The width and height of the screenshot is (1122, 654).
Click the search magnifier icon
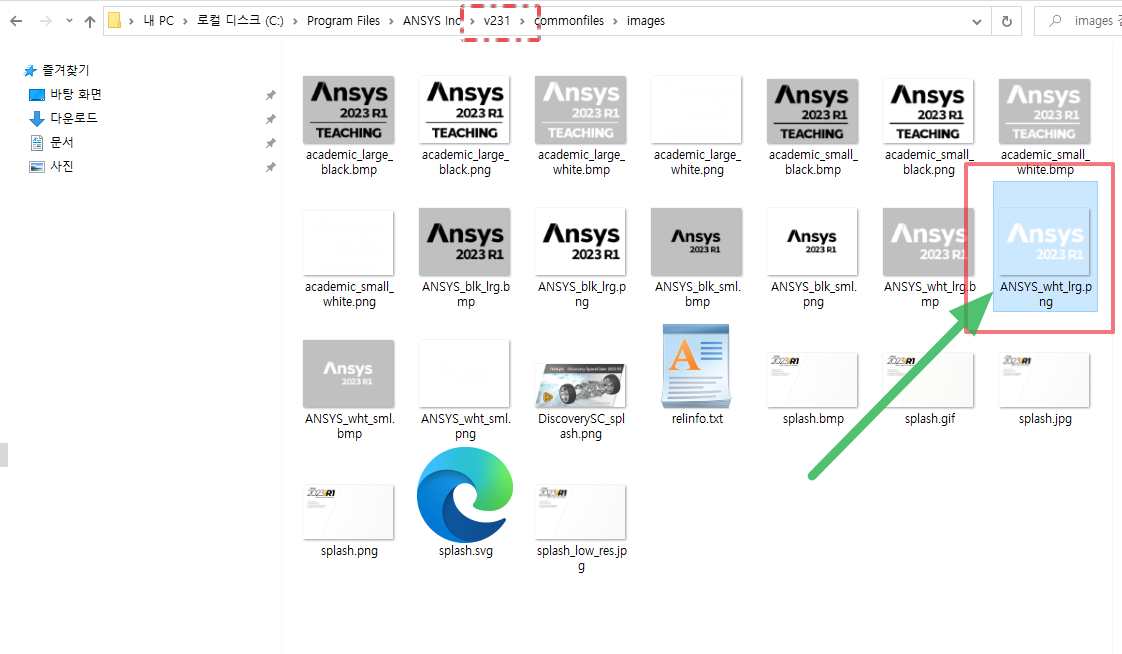(x=1055, y=21)
